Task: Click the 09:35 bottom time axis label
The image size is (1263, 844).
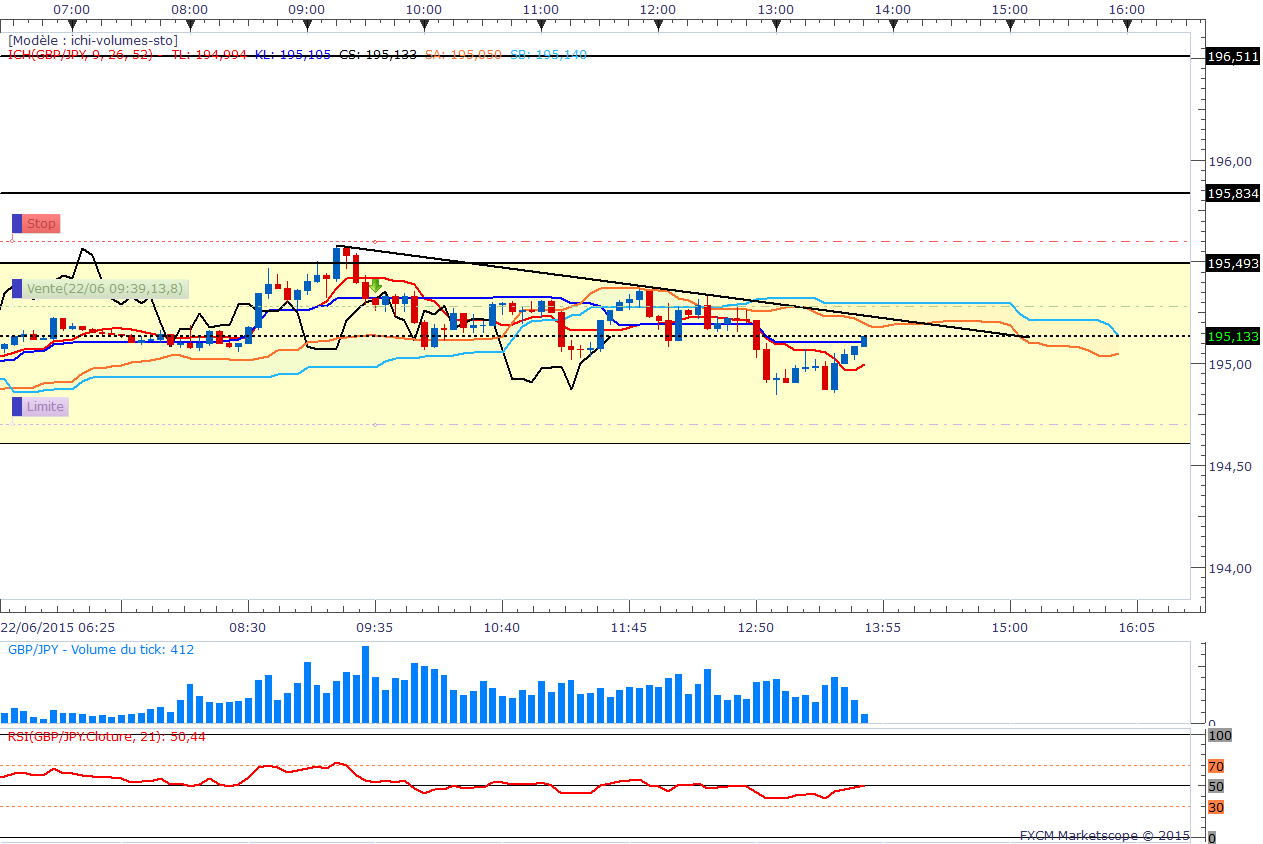Action: 374,628
